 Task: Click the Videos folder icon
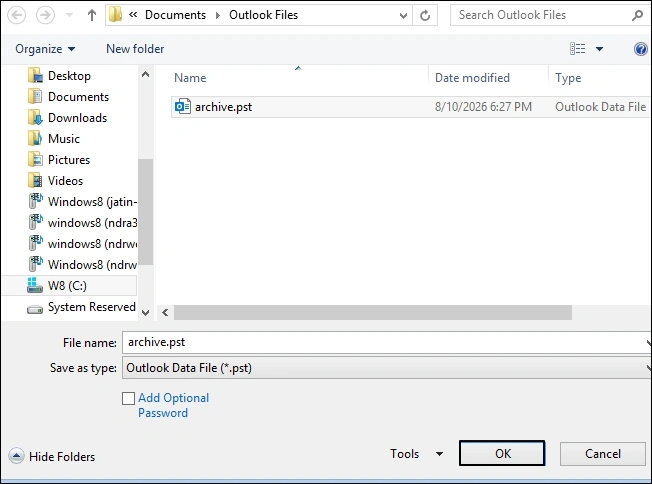coord(35,180)
